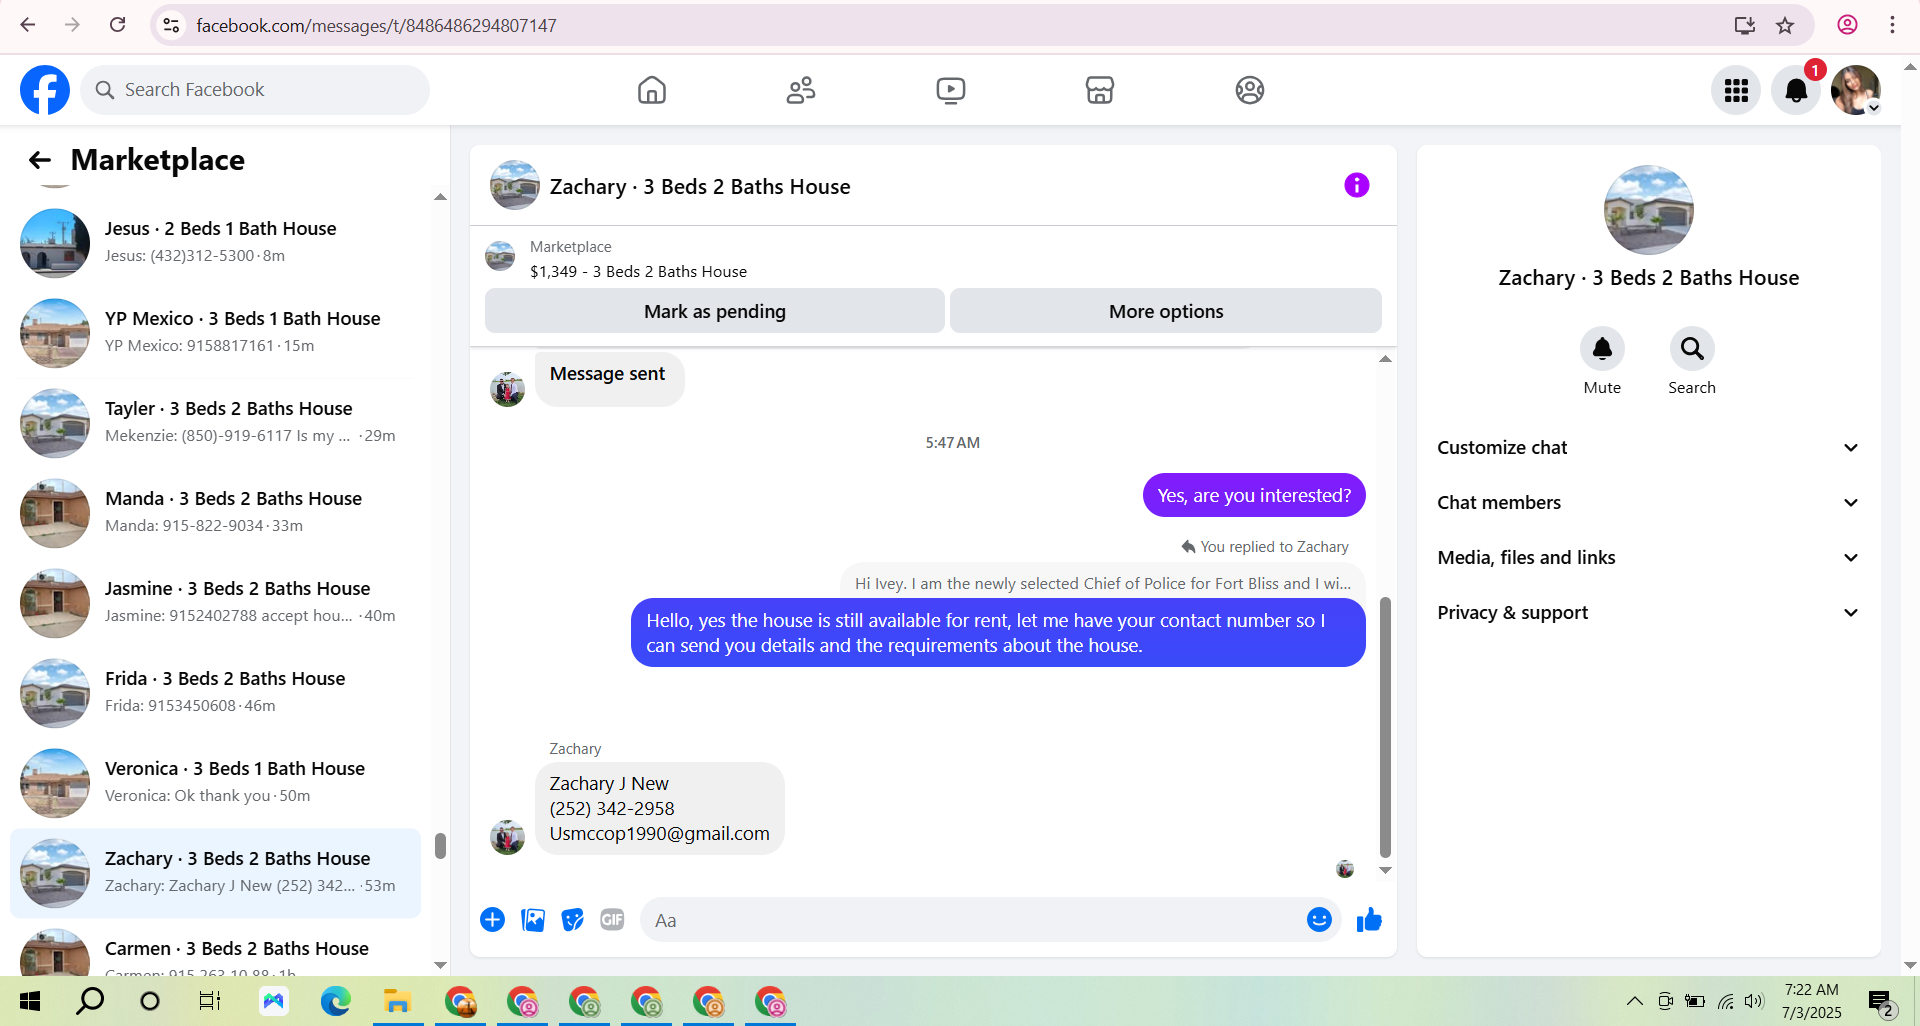This screenshot has width=1920, height=1026.
Task: Open the Chrome three-dot menu
Action: 1892,25
